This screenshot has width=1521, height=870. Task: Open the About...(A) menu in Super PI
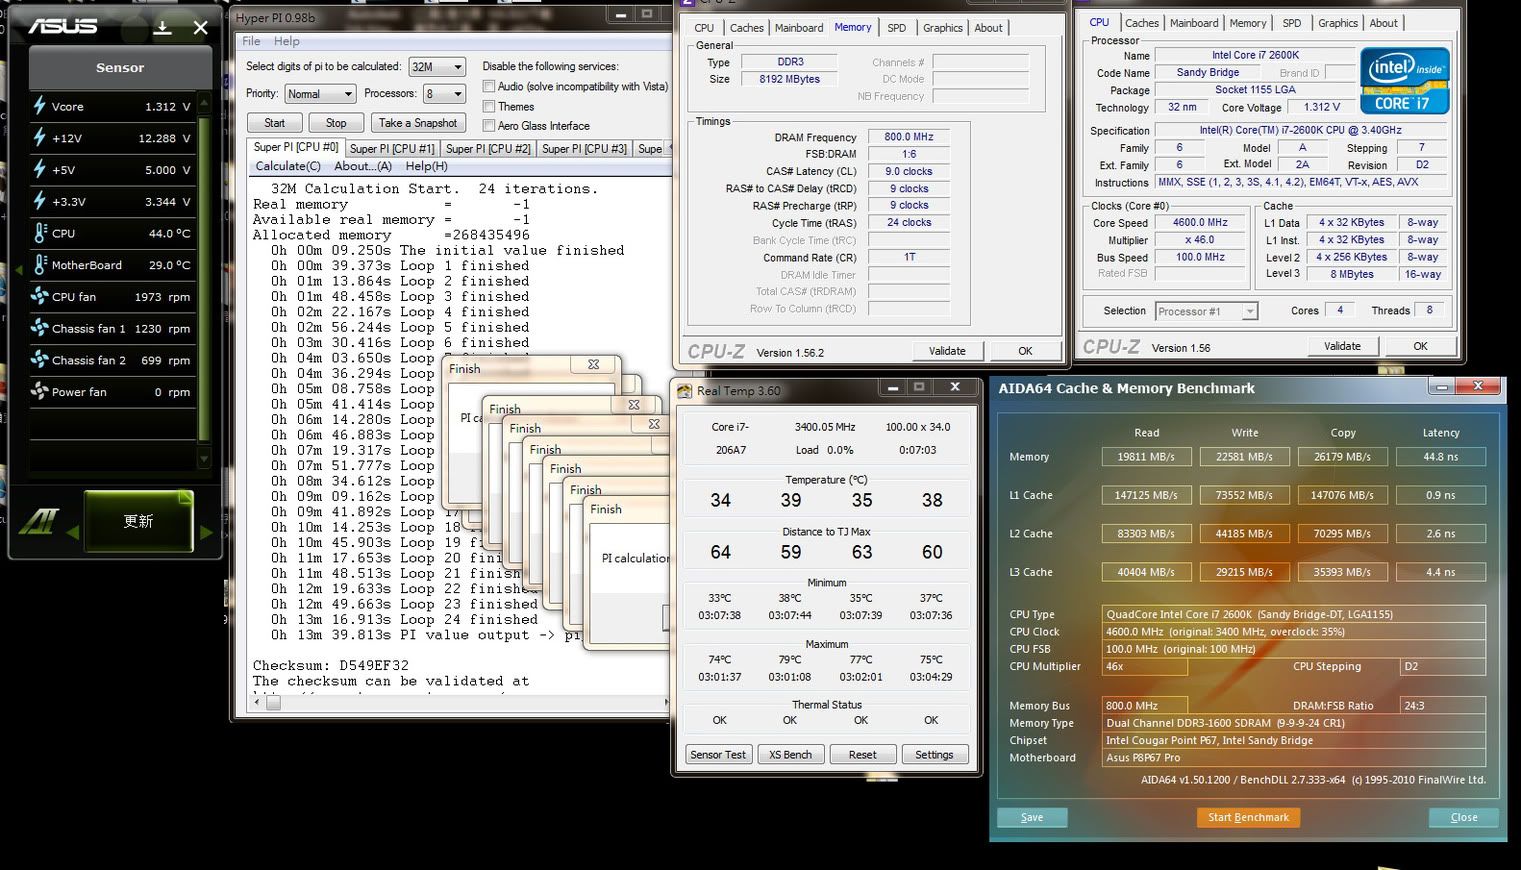[x=363, y=166]
